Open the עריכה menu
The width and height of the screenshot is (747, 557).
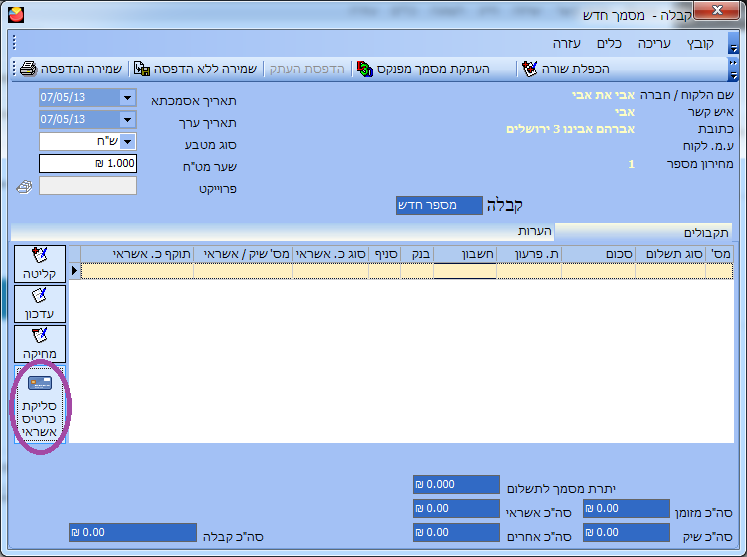pos(654,44)
